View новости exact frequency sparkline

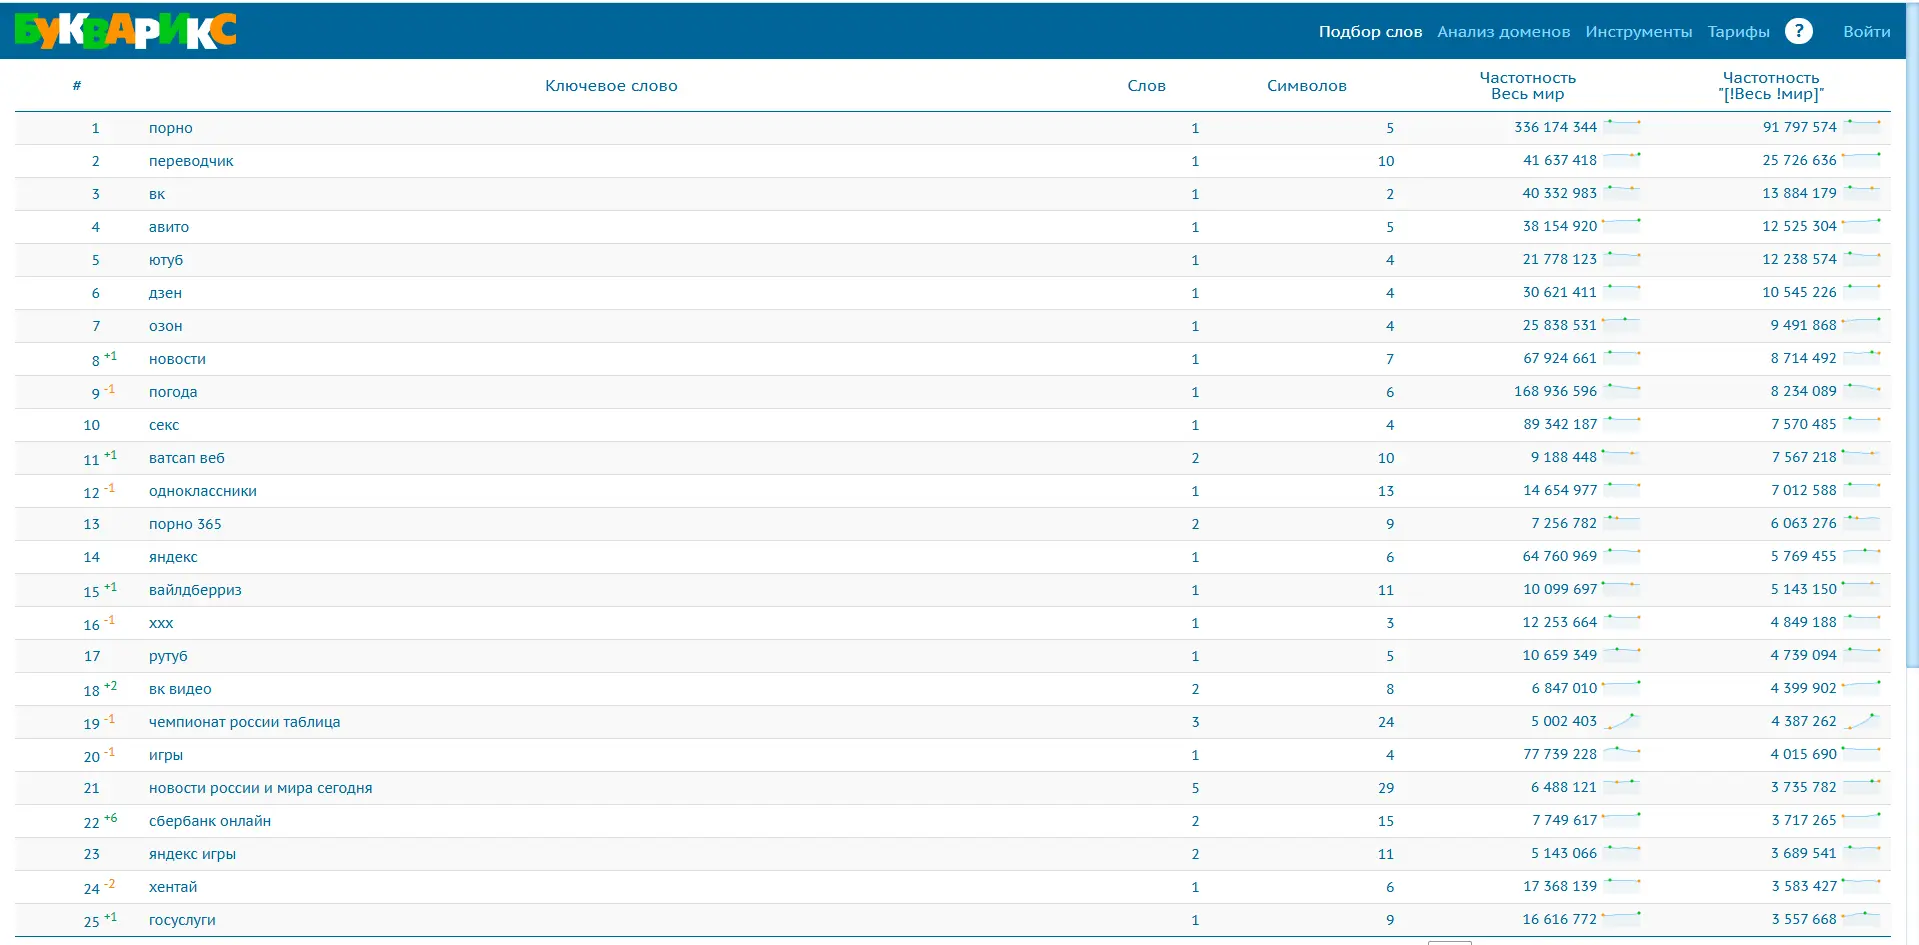(x=1862, y=358)
